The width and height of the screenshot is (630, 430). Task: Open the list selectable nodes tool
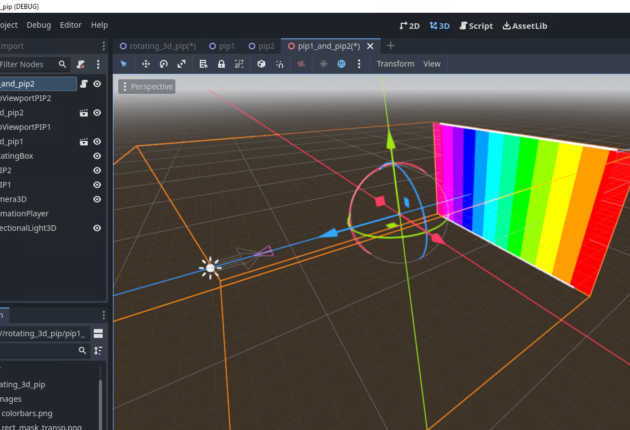pos(203,64)
